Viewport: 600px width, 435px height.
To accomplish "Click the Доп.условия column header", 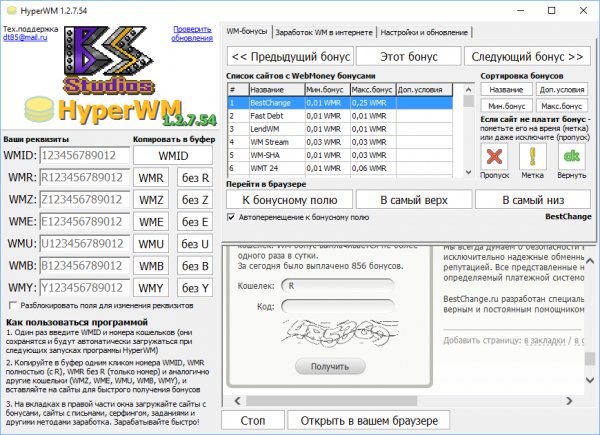I will click(x=424, y=90).
